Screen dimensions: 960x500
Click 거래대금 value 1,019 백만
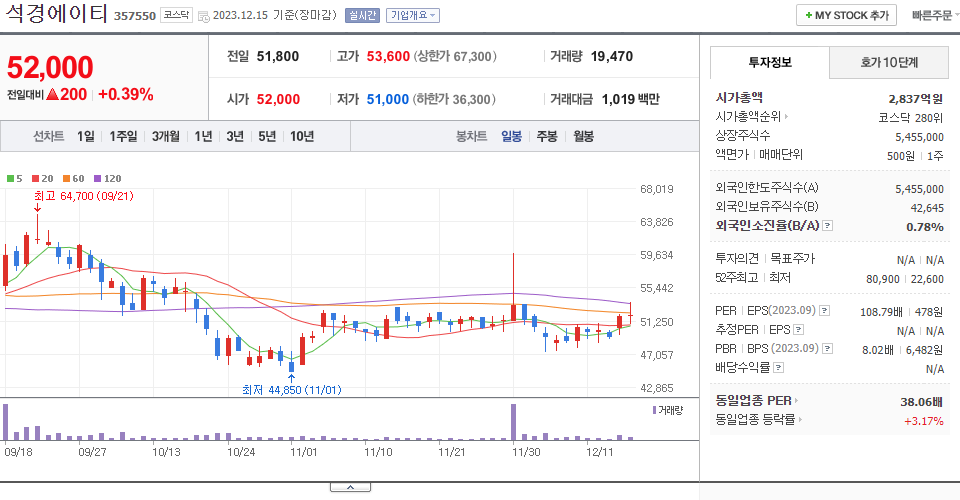click(x=631, y=99)
